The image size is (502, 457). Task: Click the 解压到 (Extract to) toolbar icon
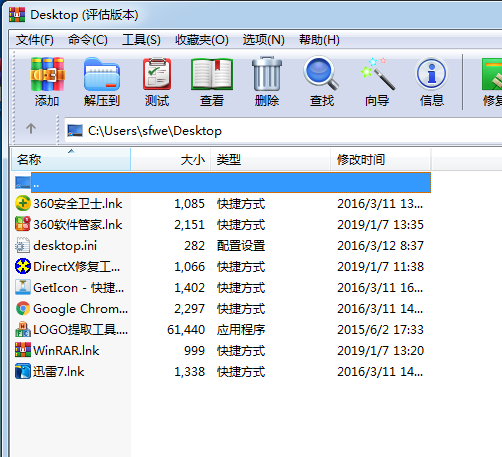(x=102, y=74)
